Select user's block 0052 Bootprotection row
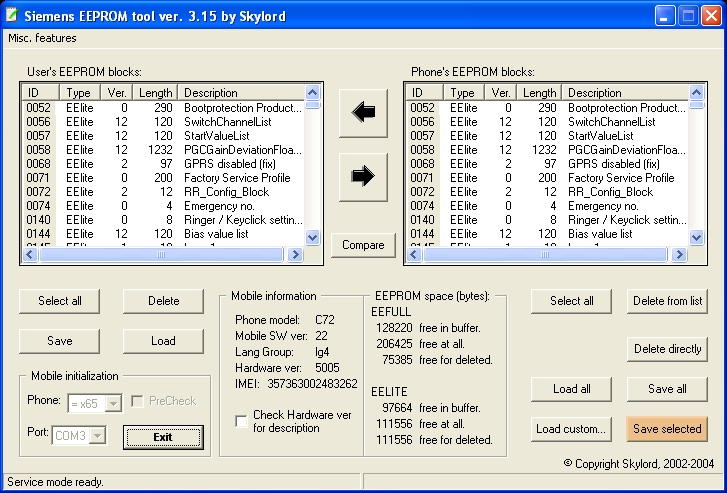 pos(163,108)
